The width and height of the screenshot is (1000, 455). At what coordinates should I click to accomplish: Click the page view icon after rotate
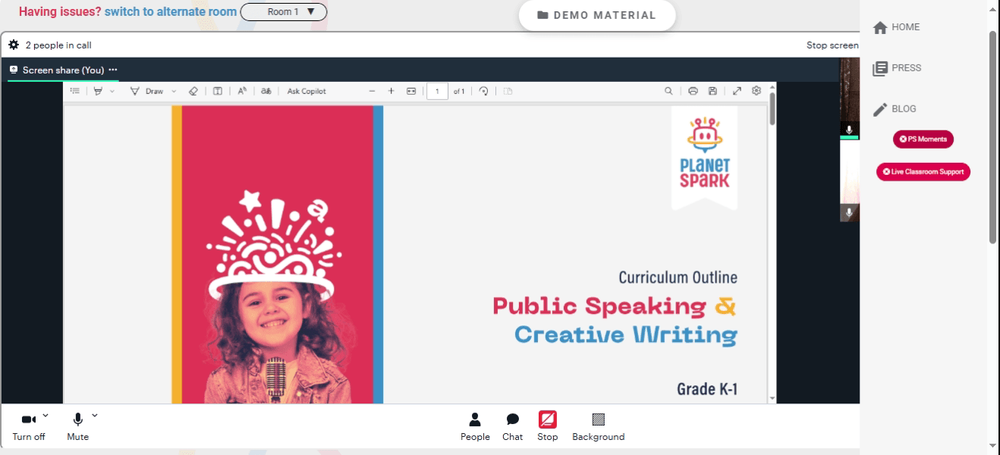pyautogui.click(x=508, y=91)
